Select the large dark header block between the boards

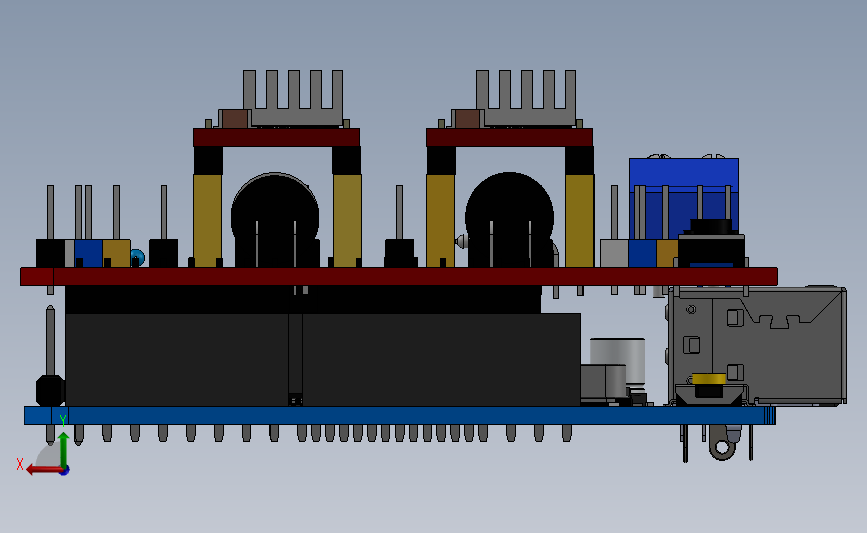click(x=322, y=359)
